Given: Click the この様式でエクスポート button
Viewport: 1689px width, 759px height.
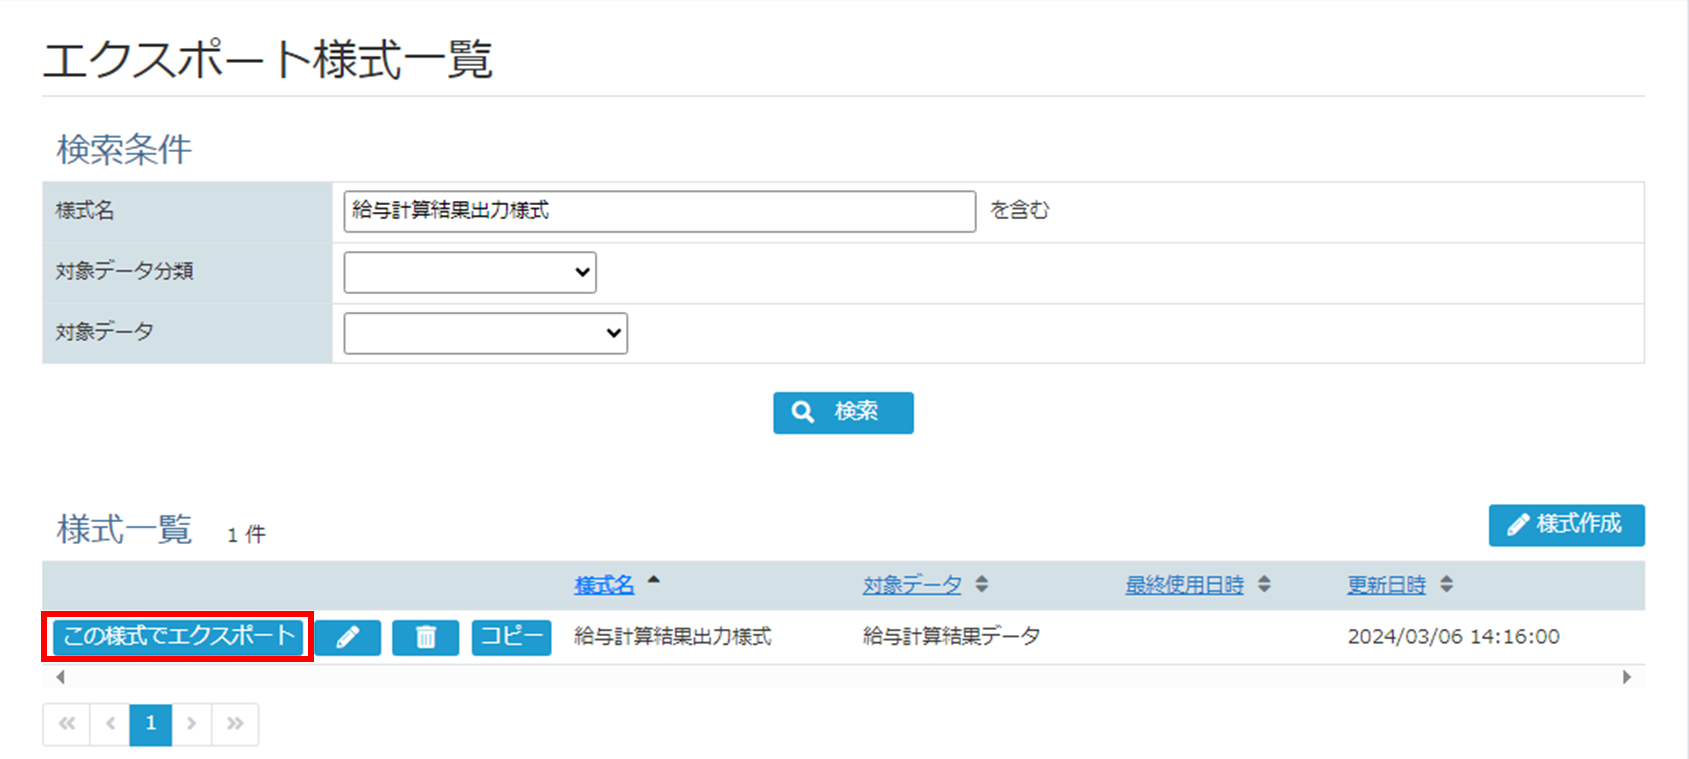Looking at the screenshot, I should pyautogui.click(x=178, y=637).
